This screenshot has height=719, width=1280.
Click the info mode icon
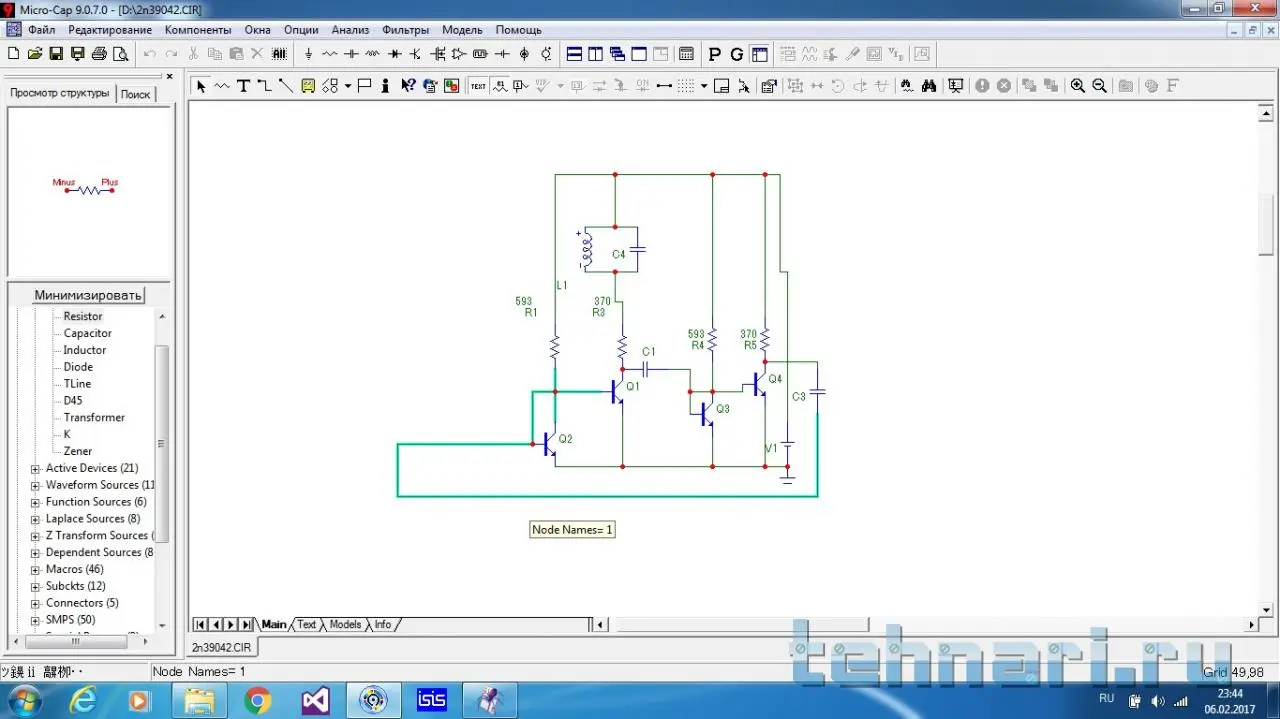[385, 86]
